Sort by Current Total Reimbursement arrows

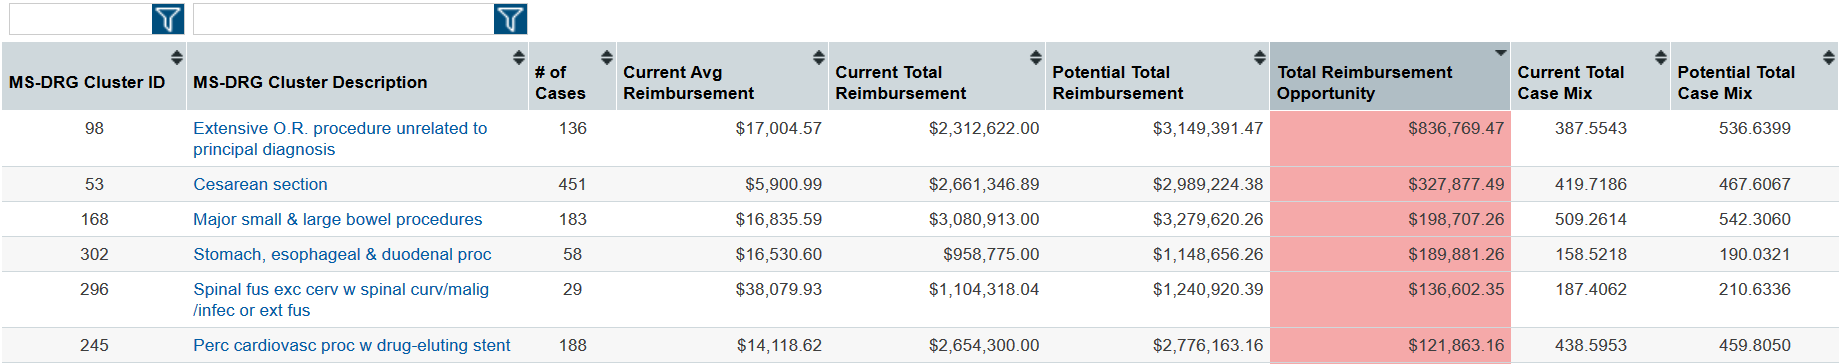pyautogui.click(x=1036, y=57)
